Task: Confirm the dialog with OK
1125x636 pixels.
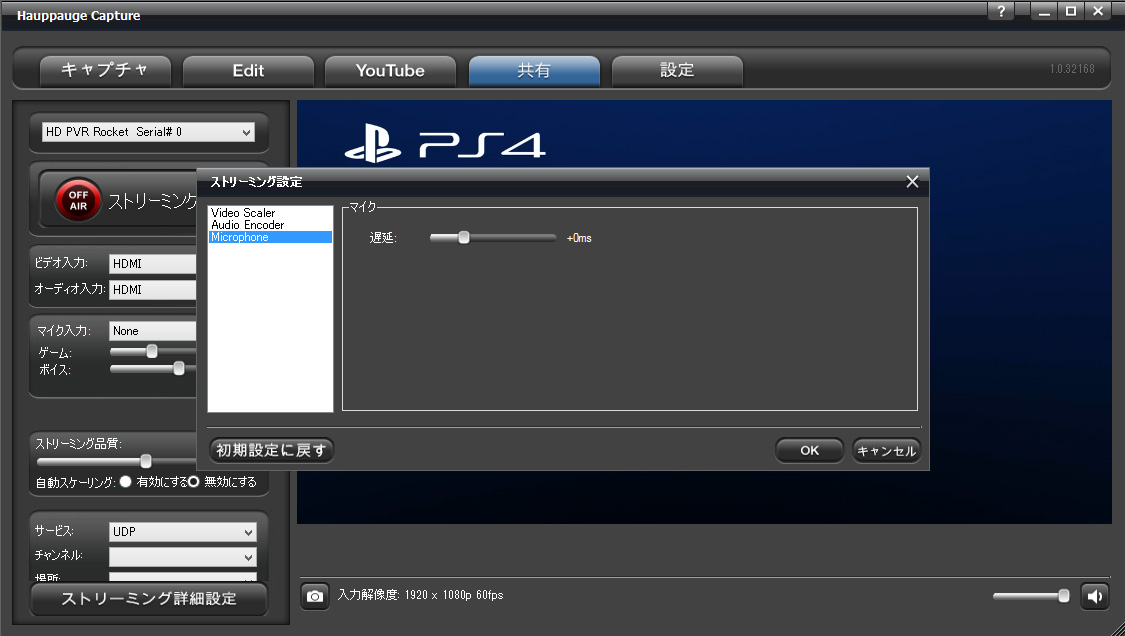Action: click(809, 450)
